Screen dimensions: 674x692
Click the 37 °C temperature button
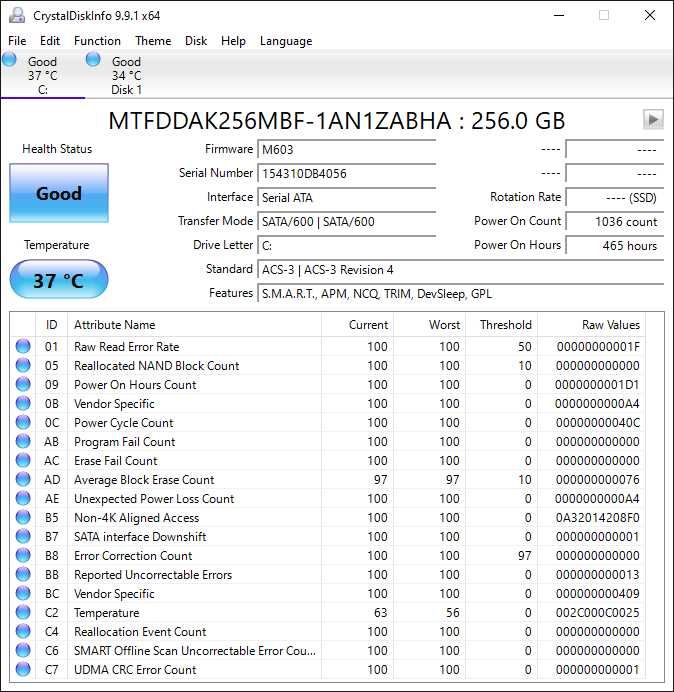(x=59, y=280)
